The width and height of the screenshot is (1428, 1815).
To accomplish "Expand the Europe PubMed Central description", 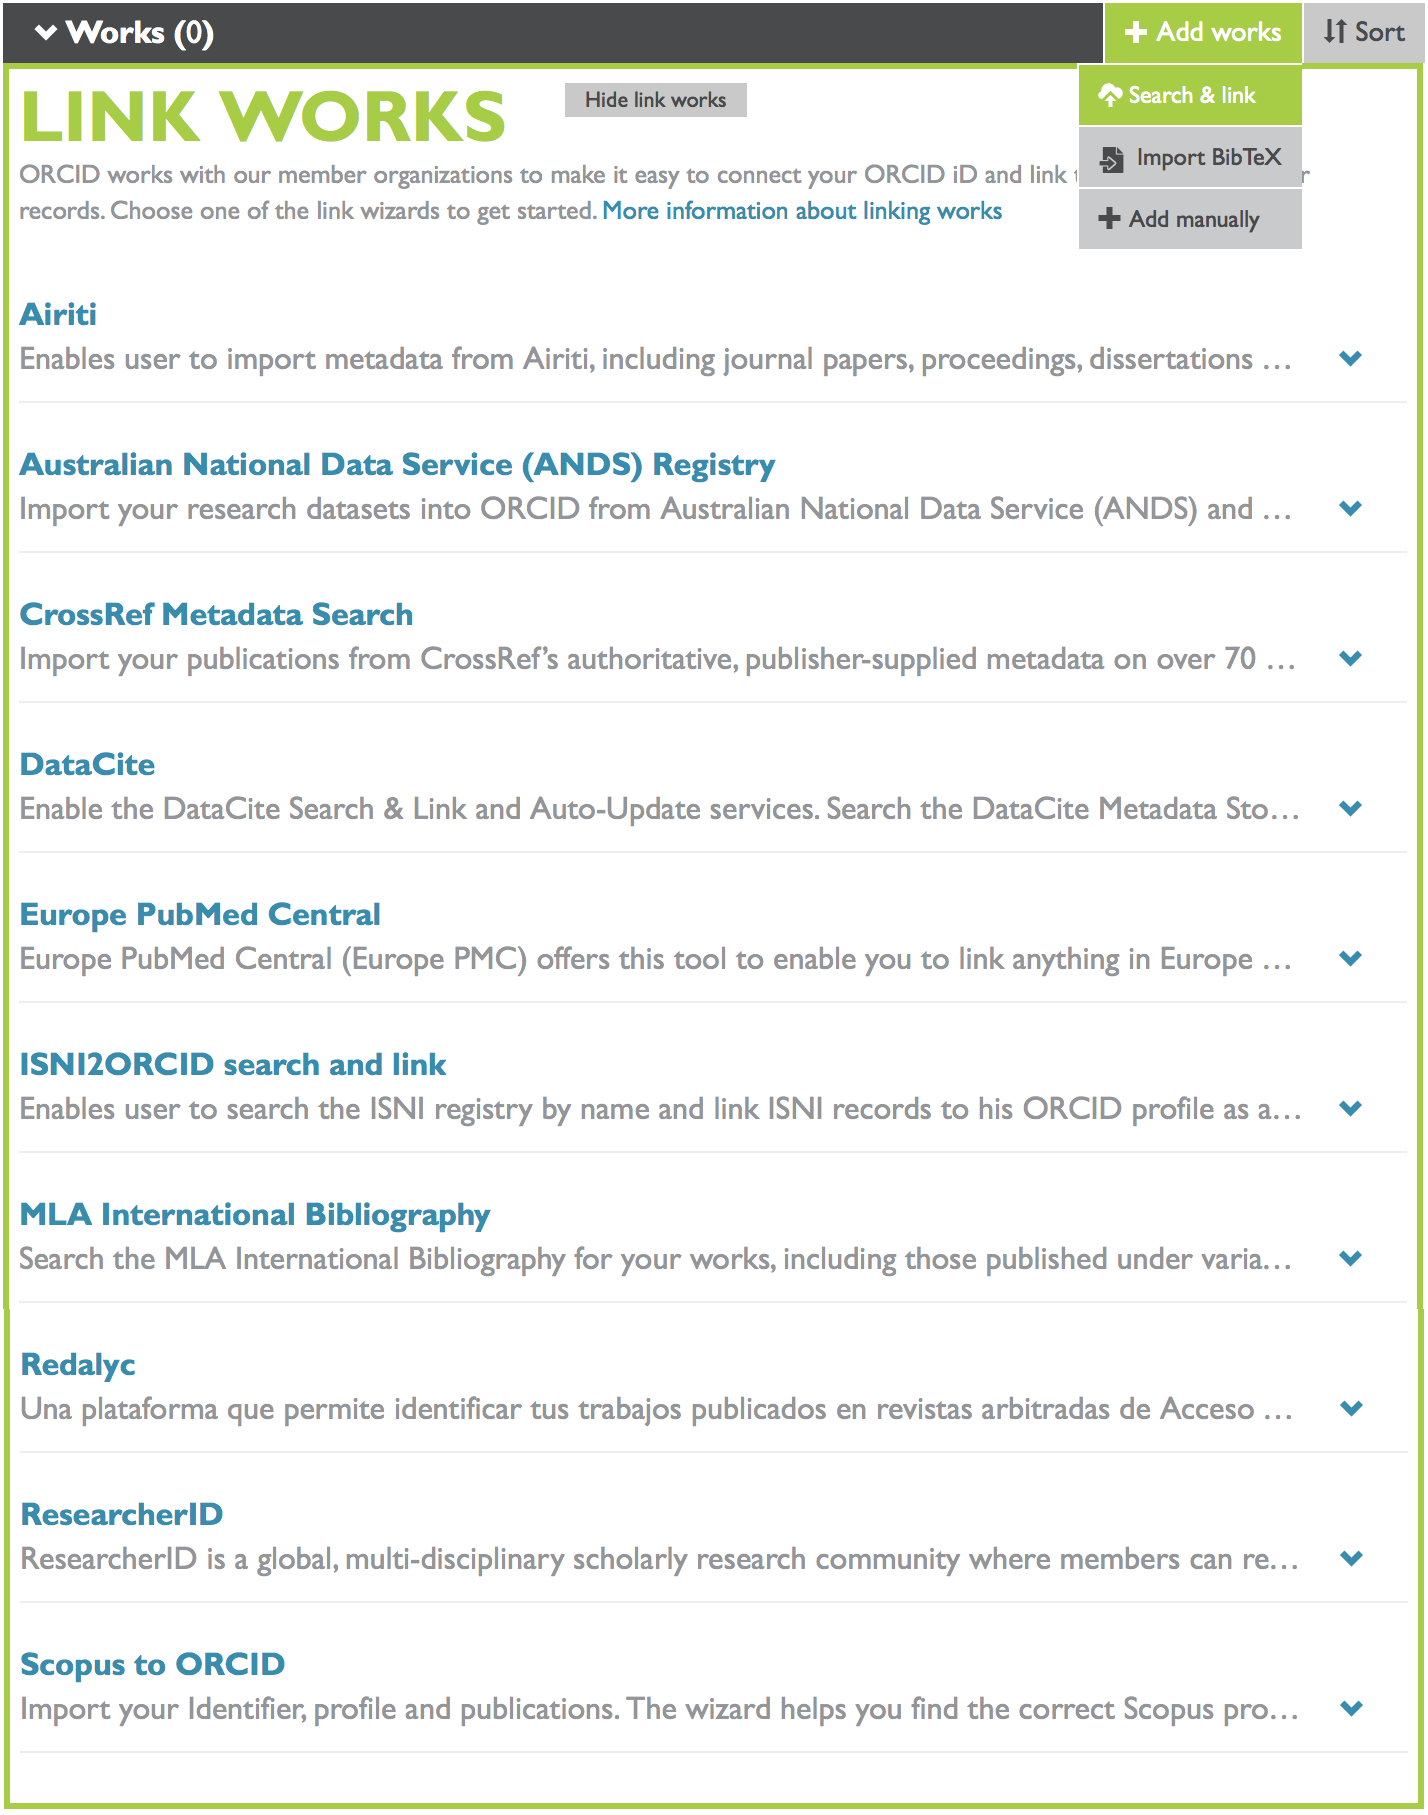I will coord(1351,958).
